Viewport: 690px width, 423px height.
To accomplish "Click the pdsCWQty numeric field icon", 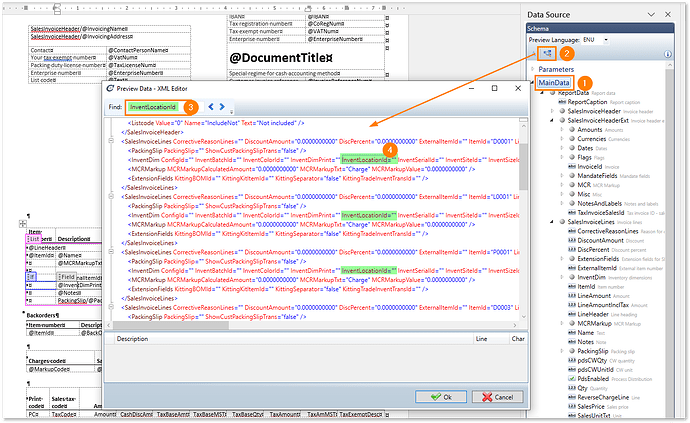I will click(572, 360).
